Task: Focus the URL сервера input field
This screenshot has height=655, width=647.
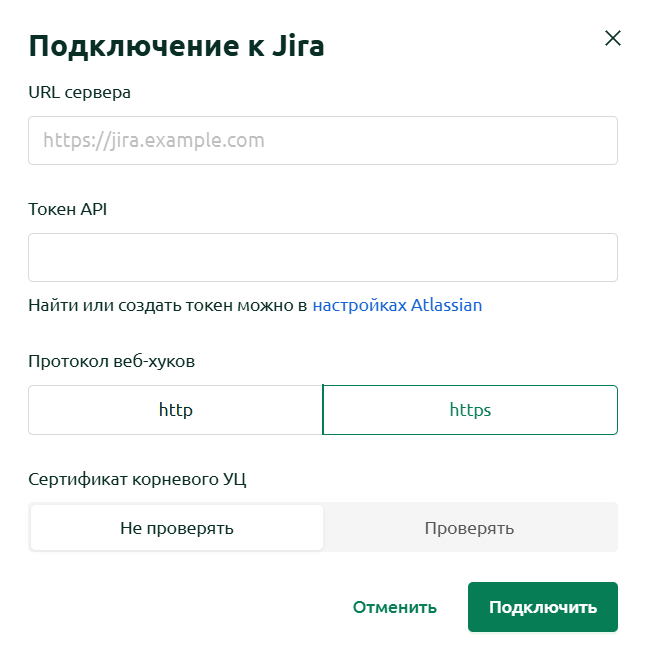Action: click(x=323, y=140)
